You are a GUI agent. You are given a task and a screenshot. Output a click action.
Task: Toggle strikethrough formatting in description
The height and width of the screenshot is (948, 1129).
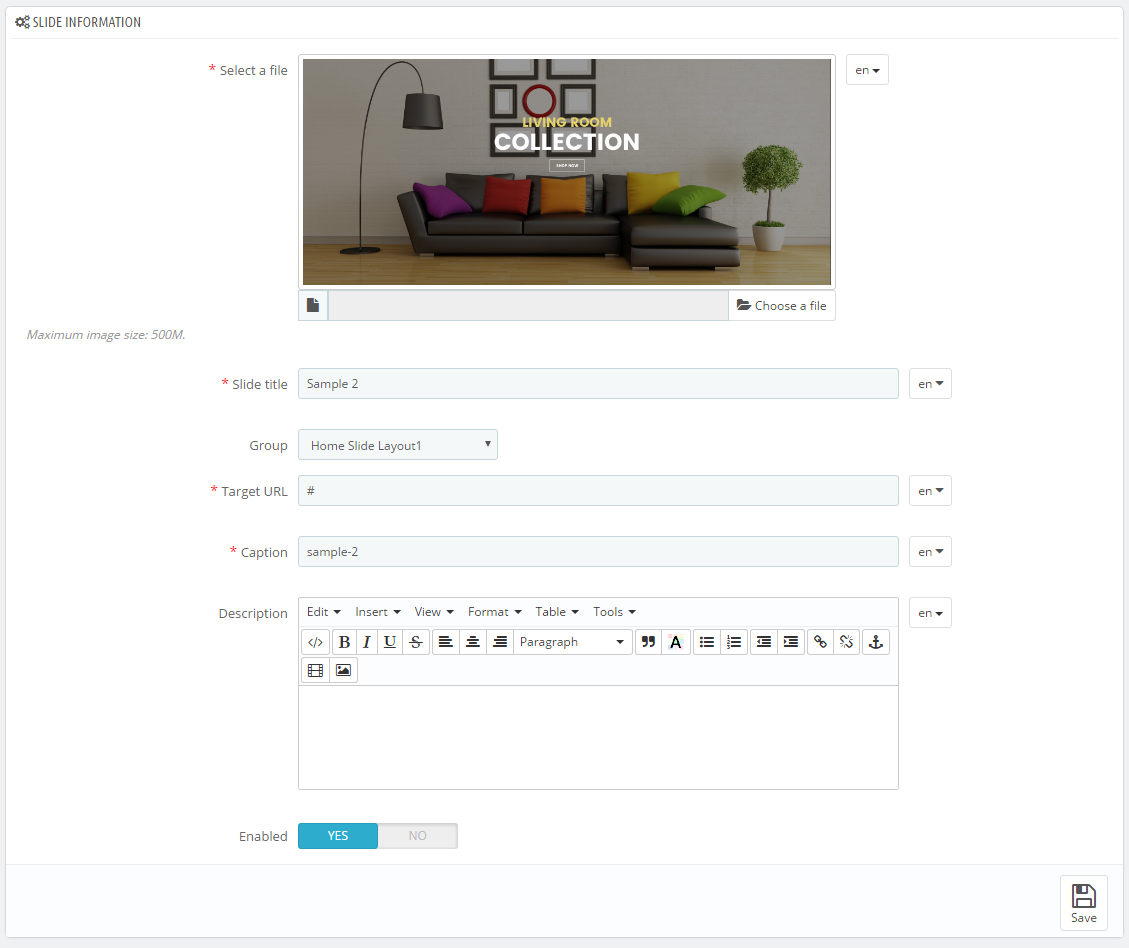(x=415, y=642)
